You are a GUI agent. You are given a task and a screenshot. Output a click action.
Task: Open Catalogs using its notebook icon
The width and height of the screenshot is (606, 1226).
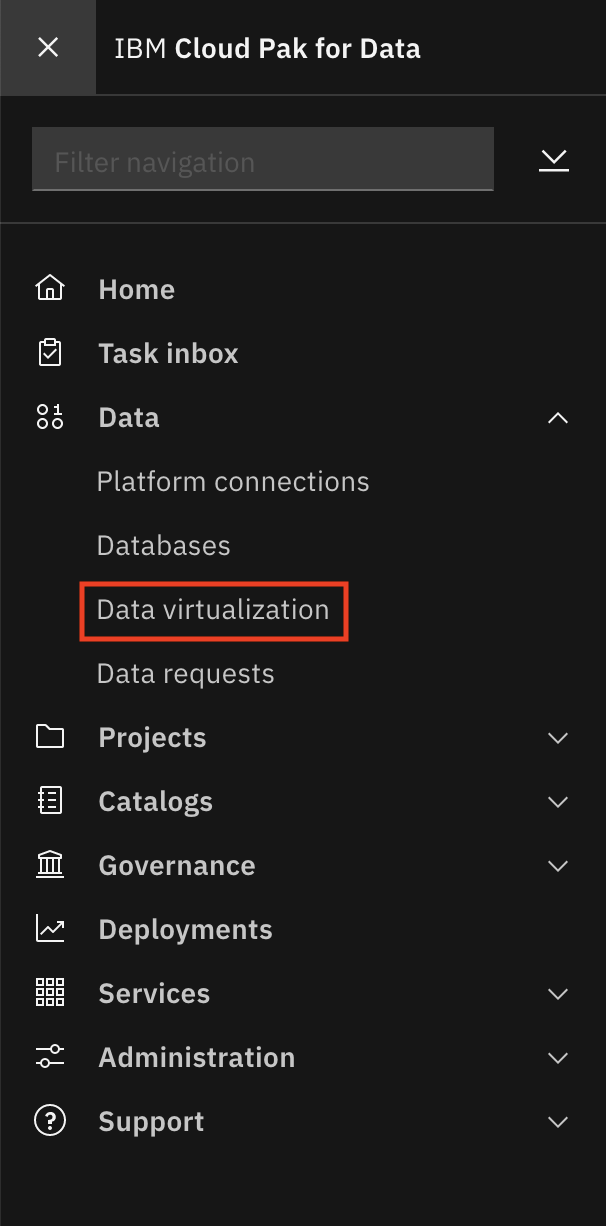click(x=50, y=801)
